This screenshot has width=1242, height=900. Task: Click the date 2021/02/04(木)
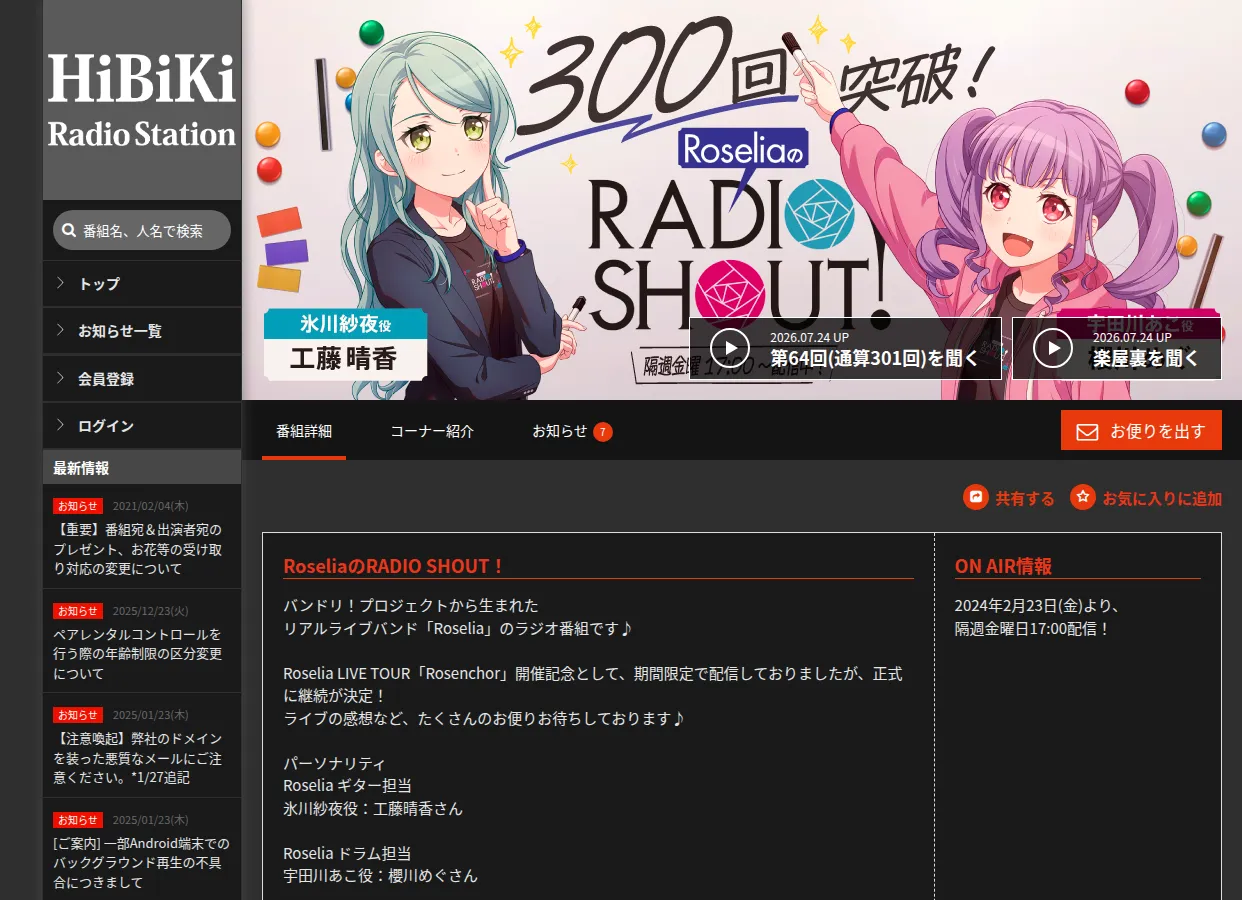coord(150,506)
